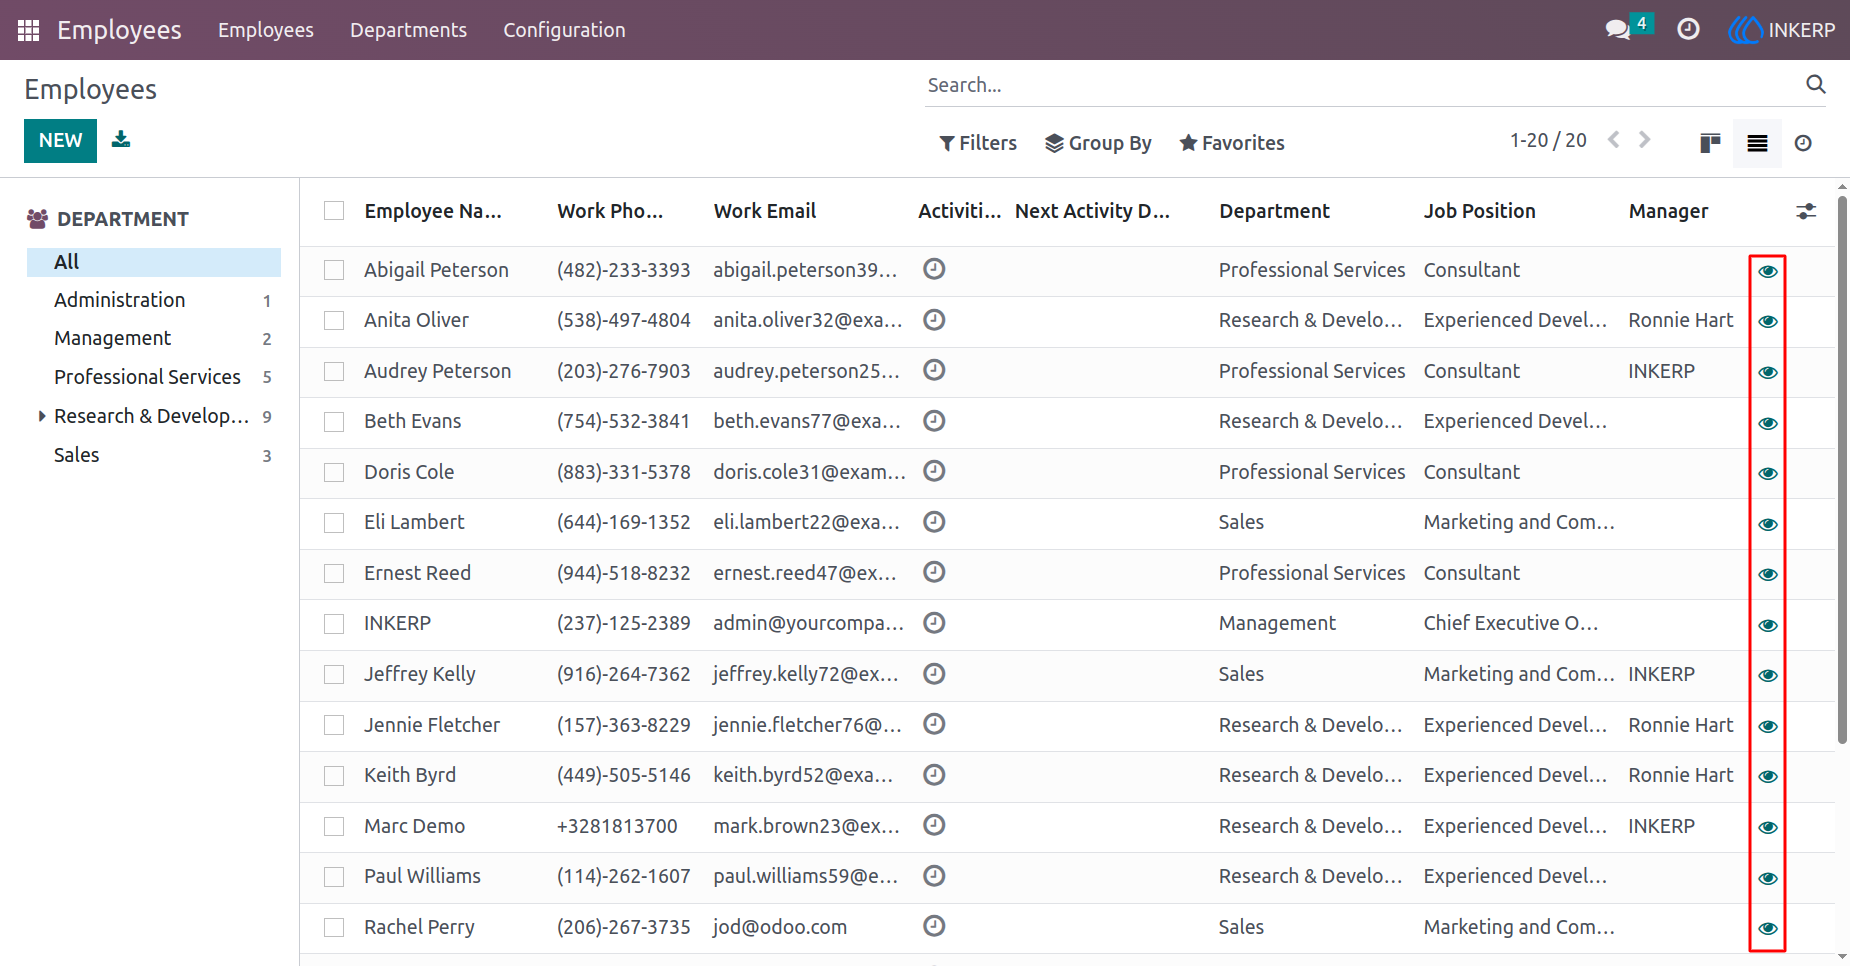Viewport: 1850px width, 966px height.
Task: Open the Favorites dropdown
Action: [1232, 143]
